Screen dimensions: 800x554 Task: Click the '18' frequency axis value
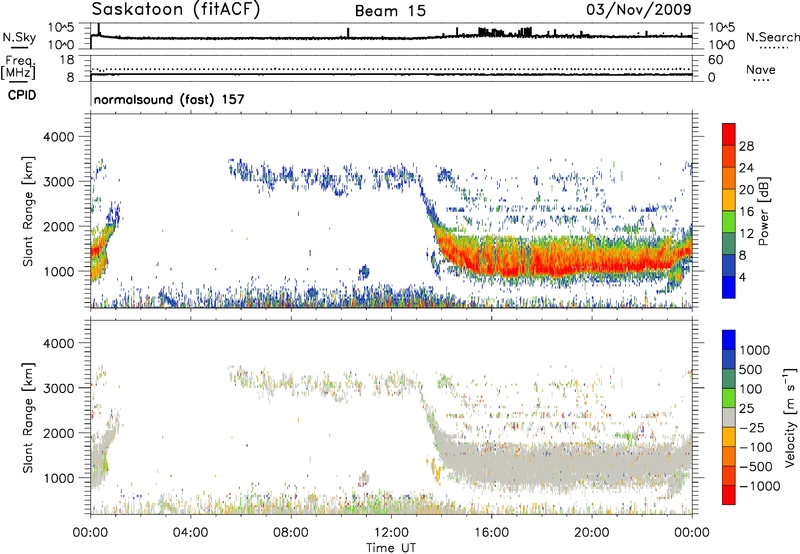(x=67, y=60)
